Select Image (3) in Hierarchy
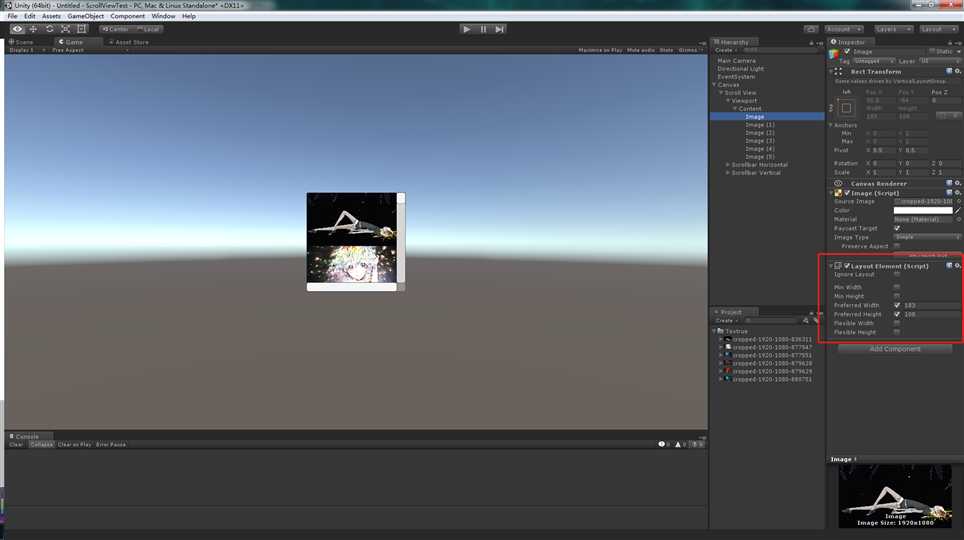This screenshot has width=964, height=540. pos(760,141)
